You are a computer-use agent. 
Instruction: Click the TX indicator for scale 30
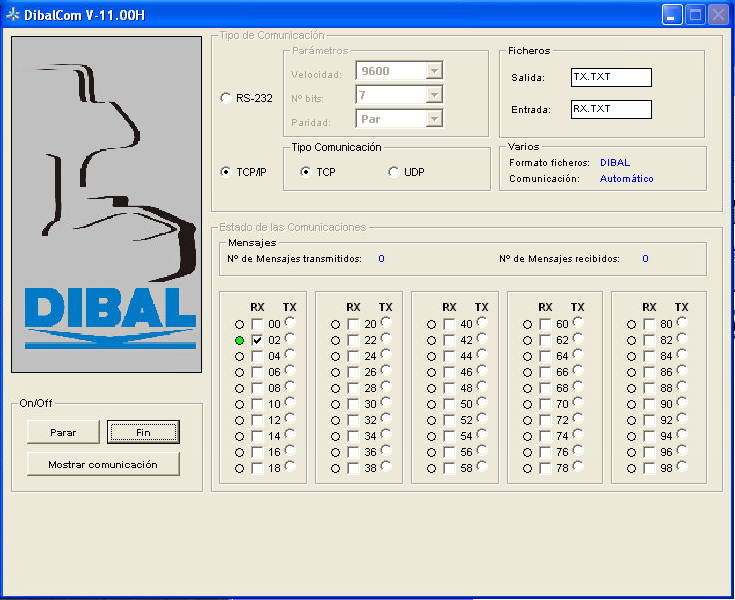coord(386,402)
